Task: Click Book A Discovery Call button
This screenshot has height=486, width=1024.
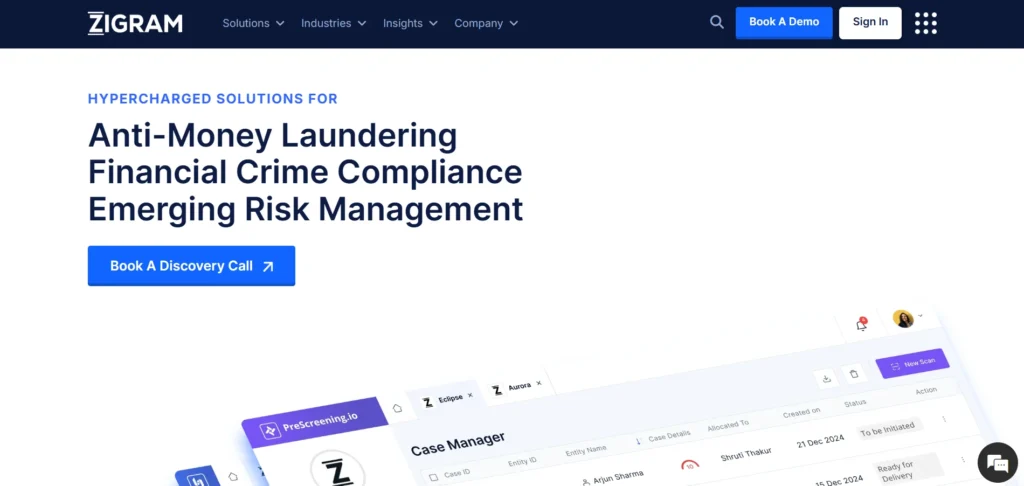Action: click(x=191, y=266)
